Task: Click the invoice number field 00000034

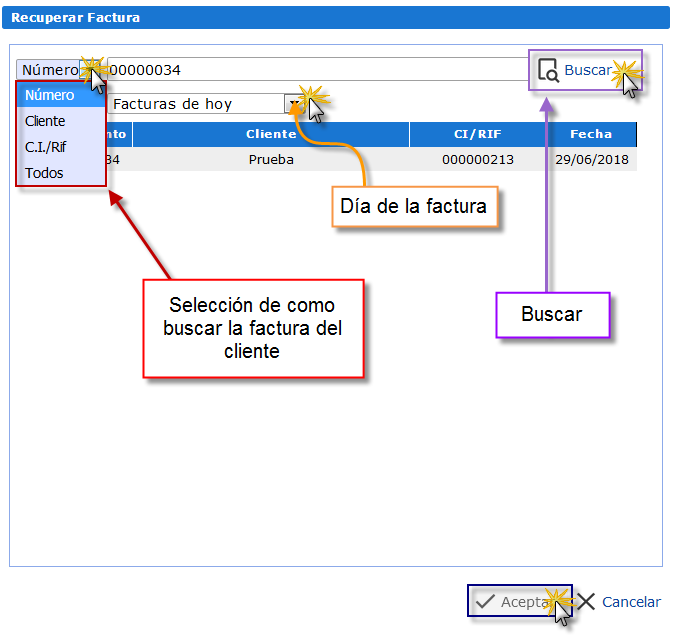Action: click(x=318, y=69)
